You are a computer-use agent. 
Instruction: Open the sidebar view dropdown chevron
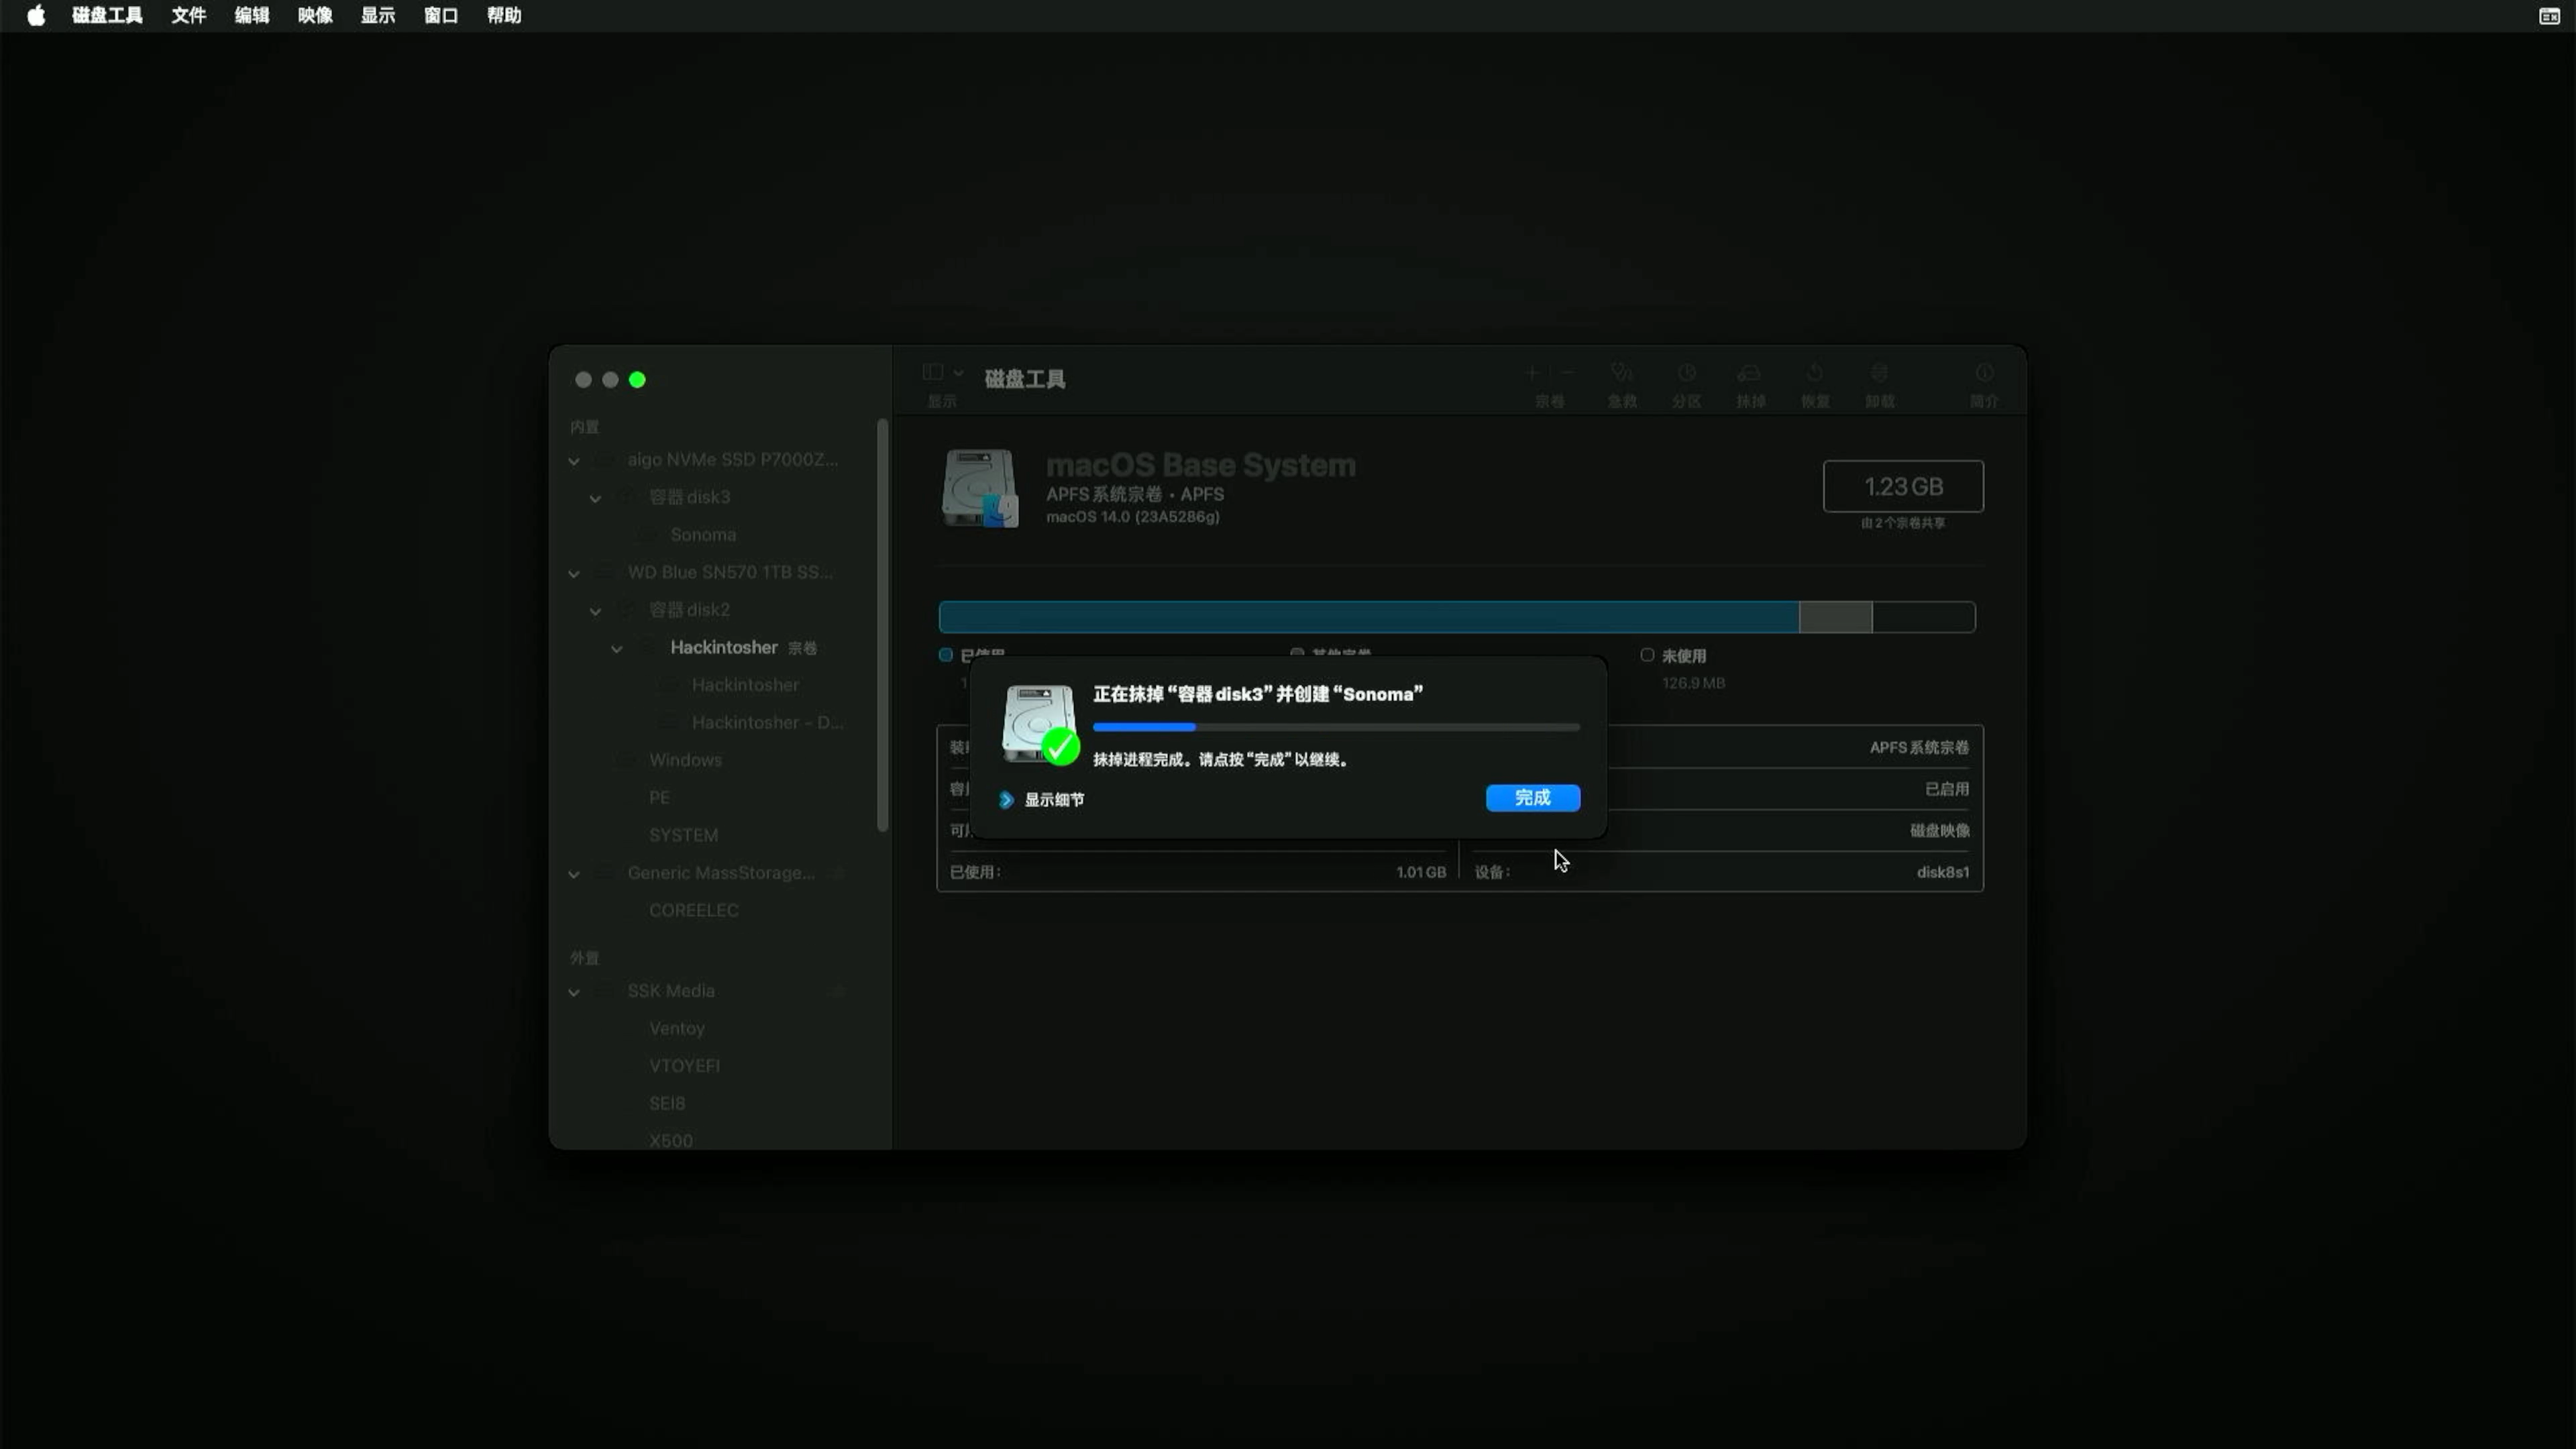(x=959, y=373)
